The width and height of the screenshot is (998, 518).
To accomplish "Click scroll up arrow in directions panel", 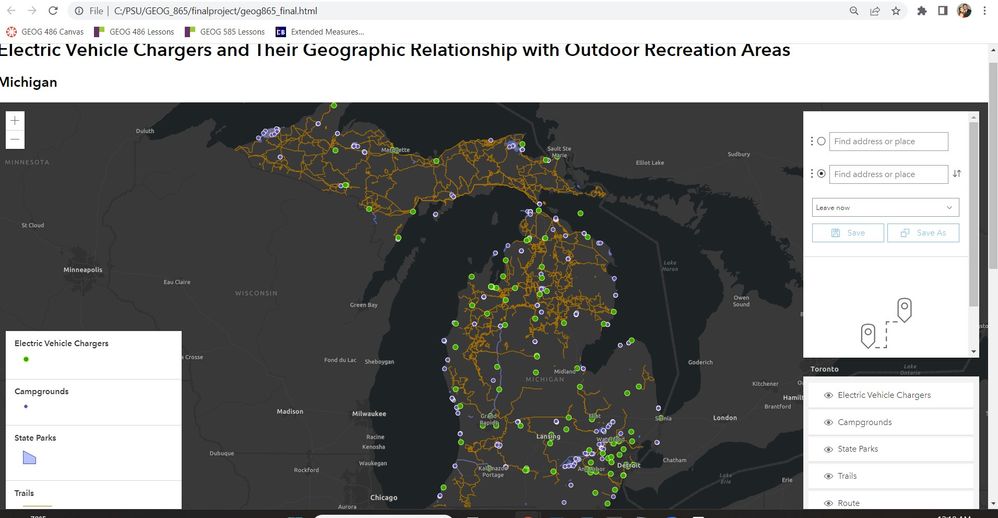I will [x=973, y=117].
